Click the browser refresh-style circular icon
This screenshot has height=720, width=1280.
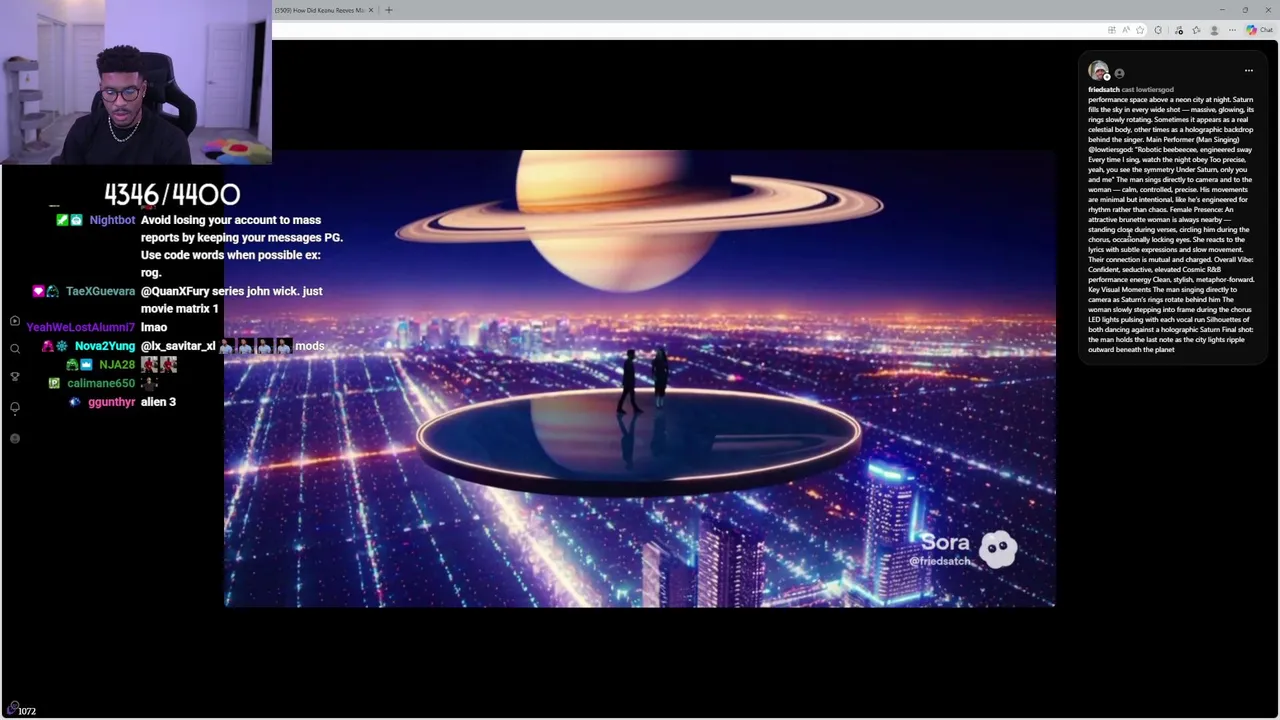tap(1158, 30)
